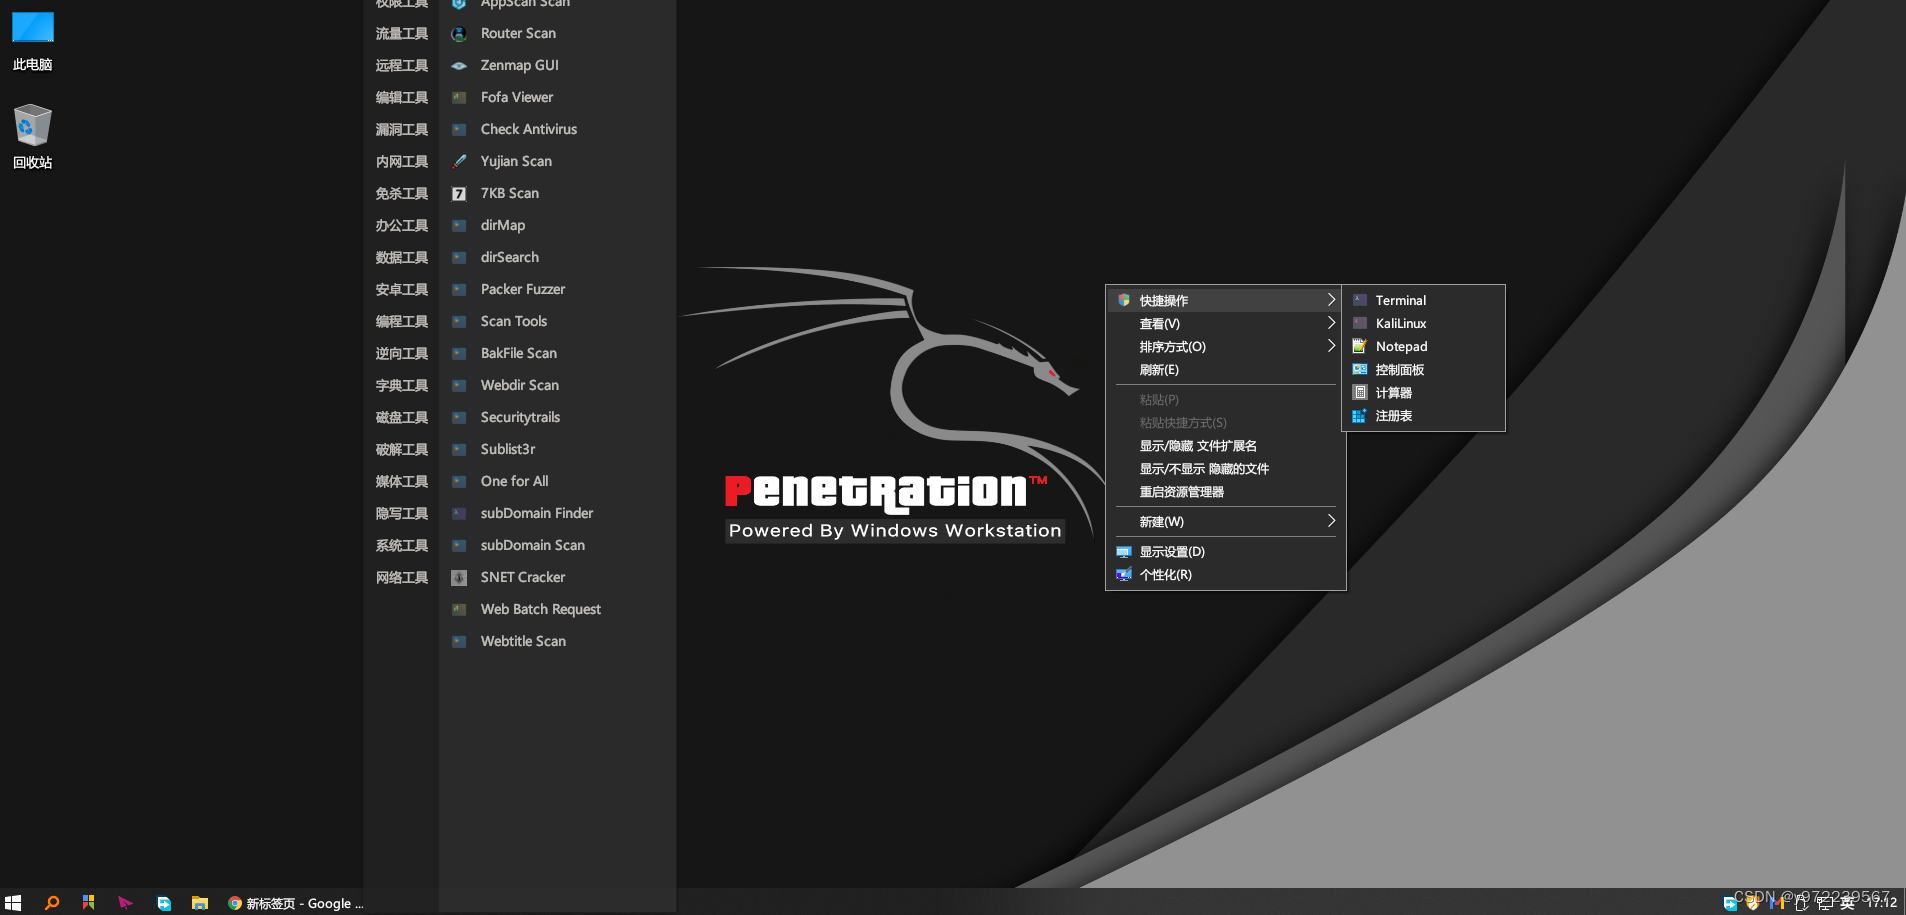Open the 远程工具 category

click(402, 66)
